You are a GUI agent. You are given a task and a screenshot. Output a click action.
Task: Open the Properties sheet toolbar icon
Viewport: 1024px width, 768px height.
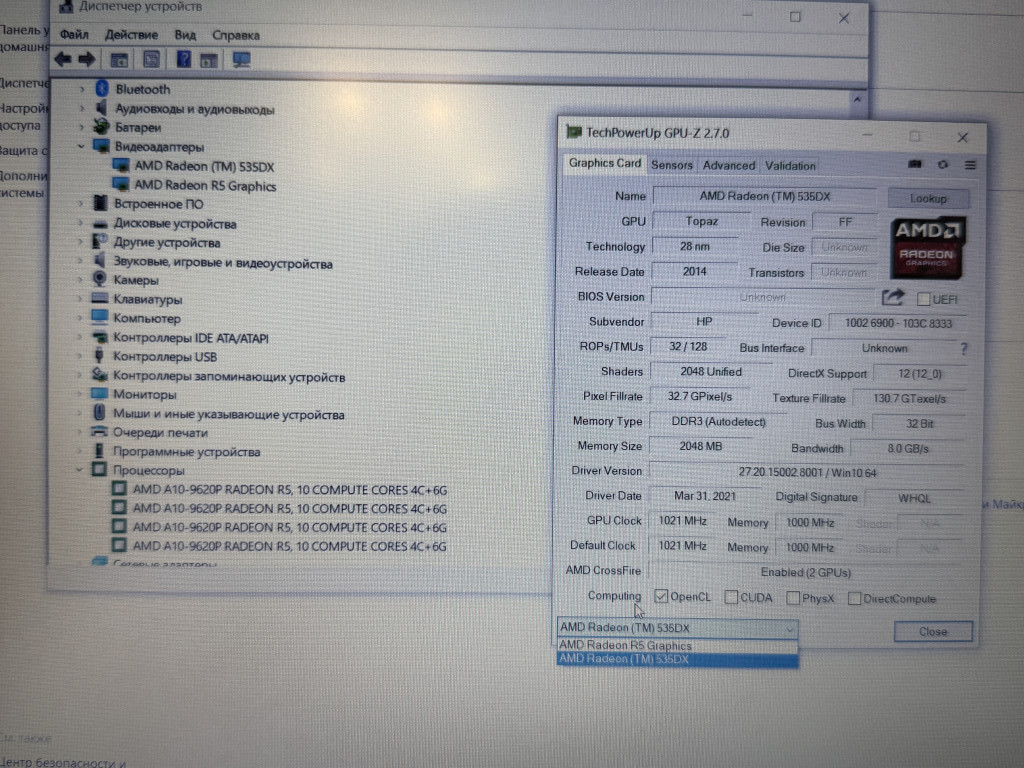tap(152, 60)
